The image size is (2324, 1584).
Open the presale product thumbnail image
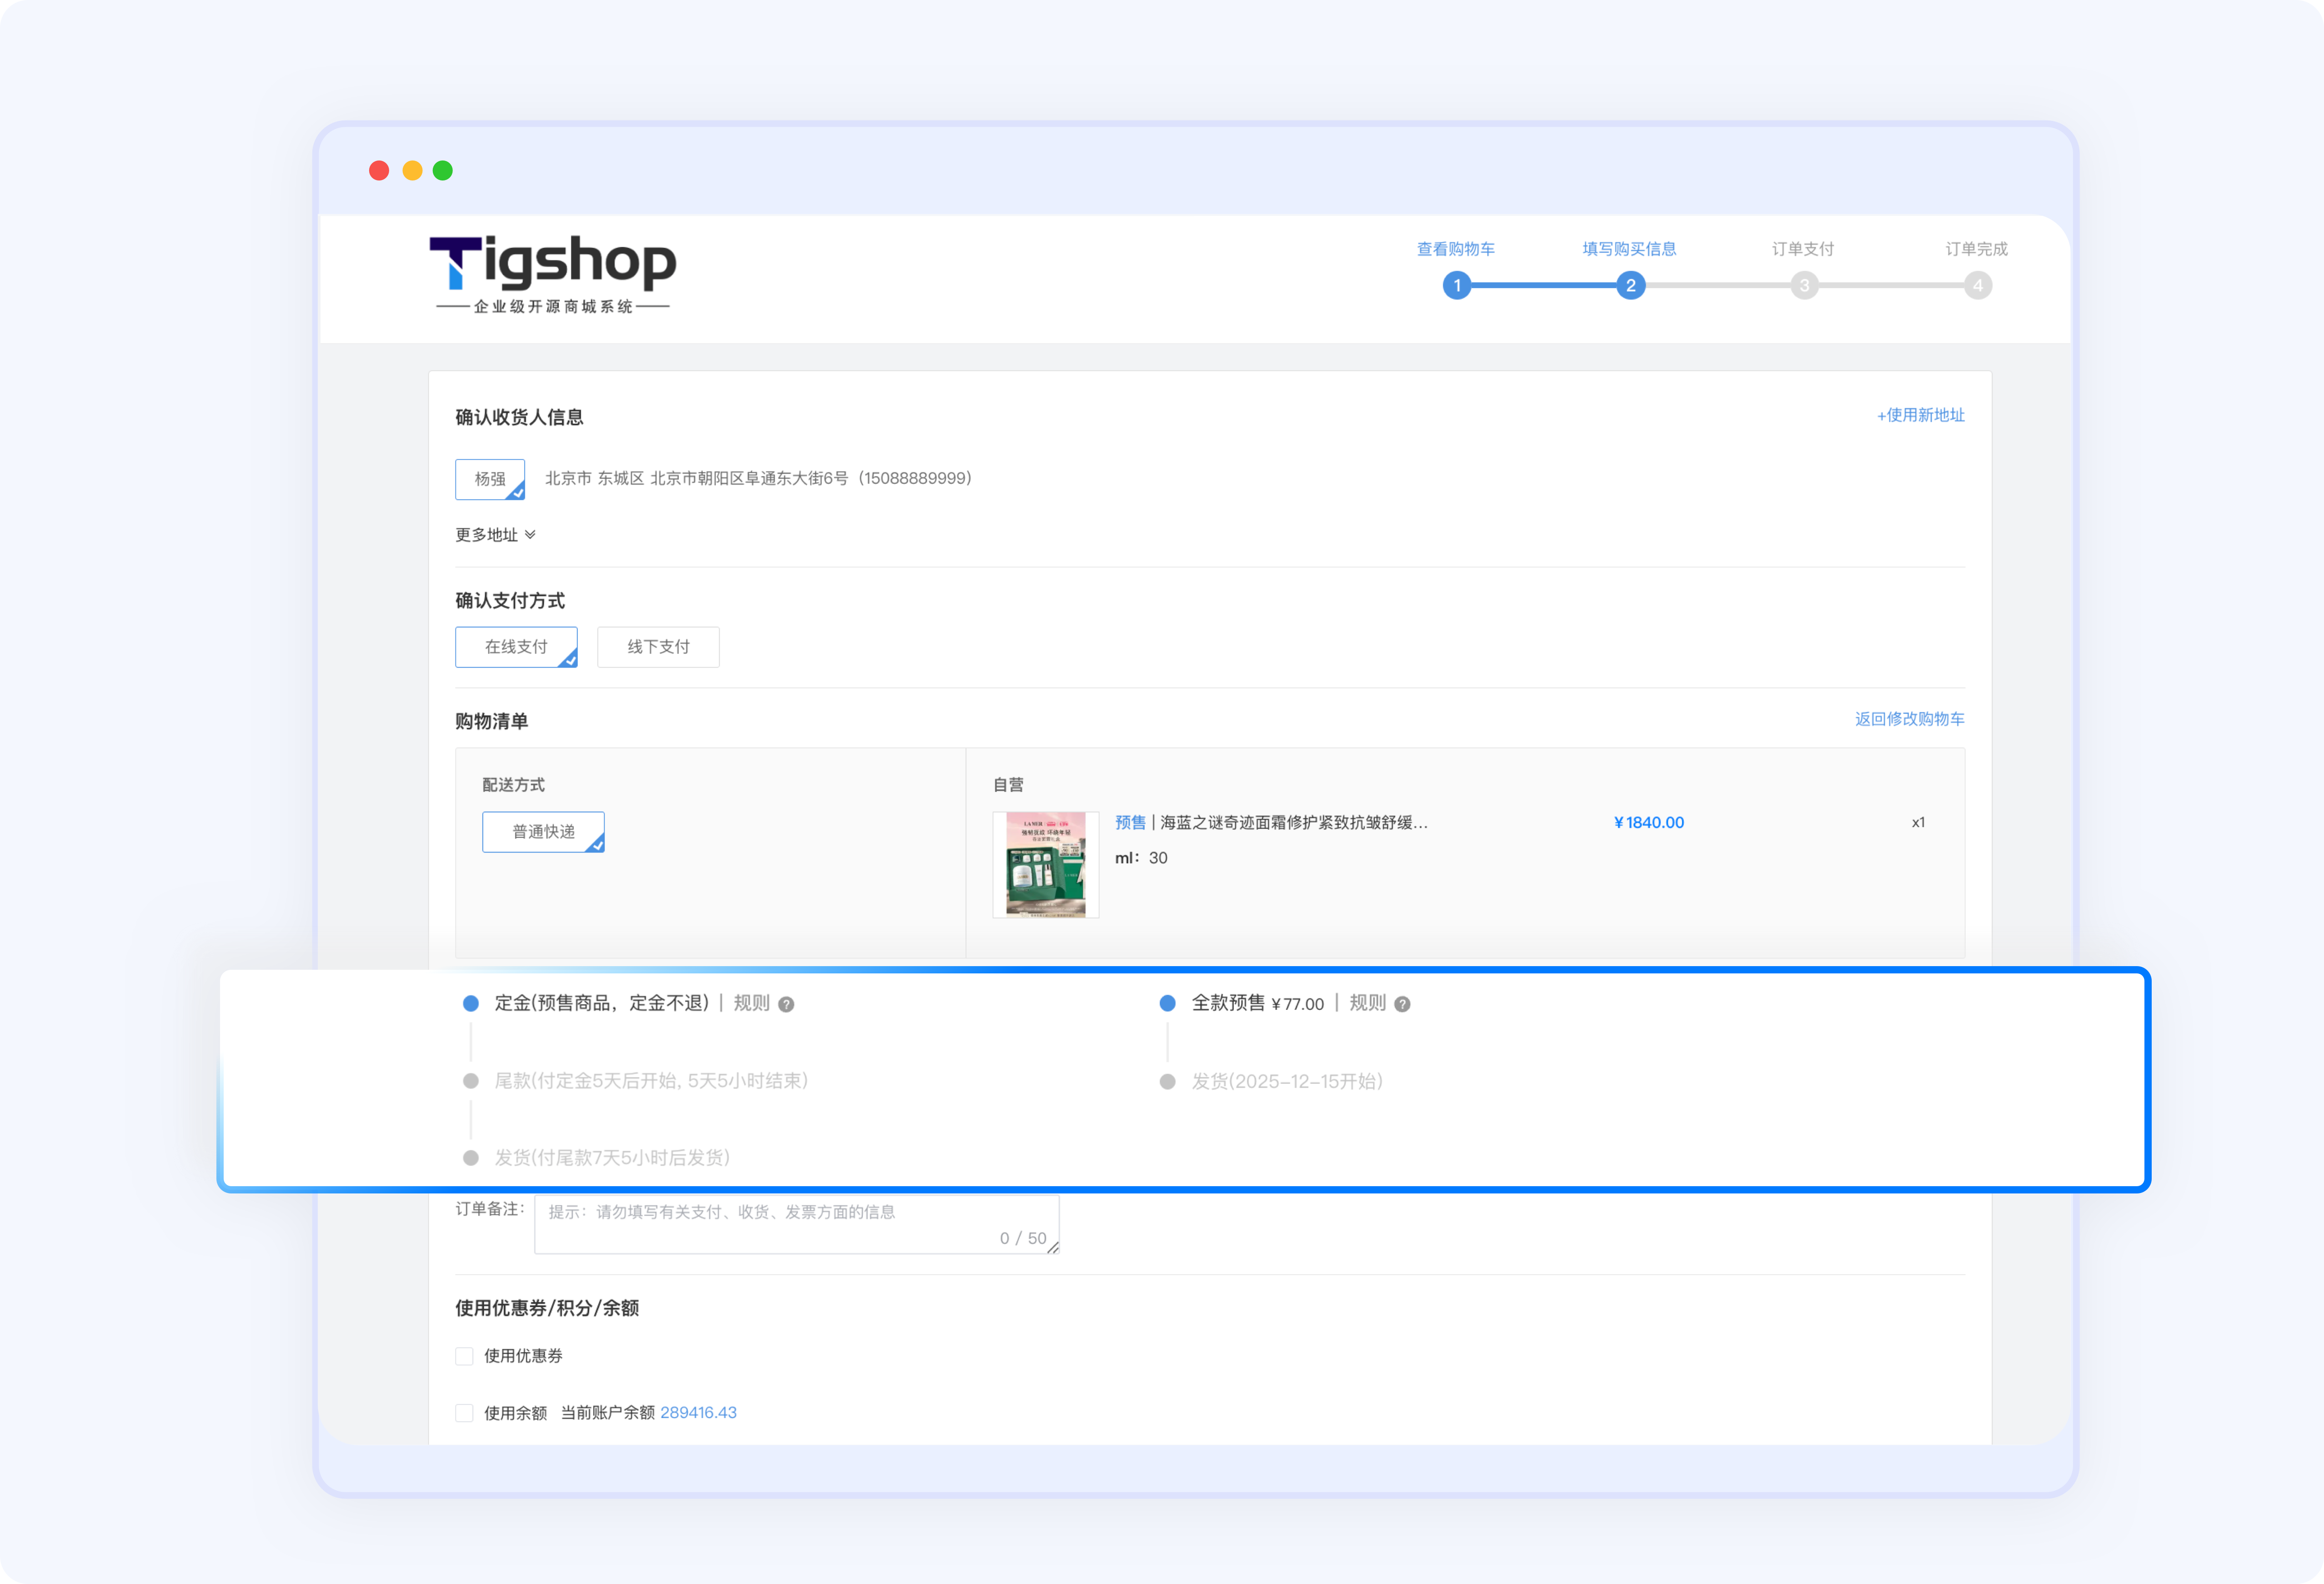(x=1045, y=865)
